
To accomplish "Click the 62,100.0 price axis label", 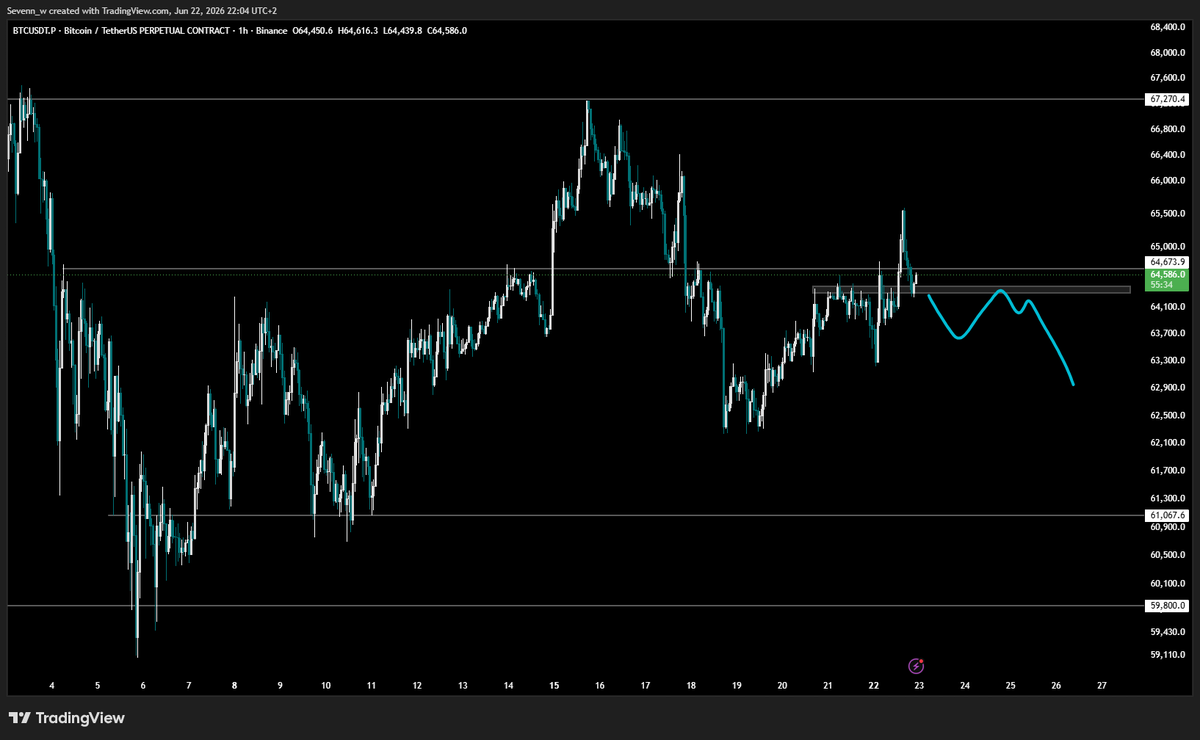I will tap(1167, 442).
